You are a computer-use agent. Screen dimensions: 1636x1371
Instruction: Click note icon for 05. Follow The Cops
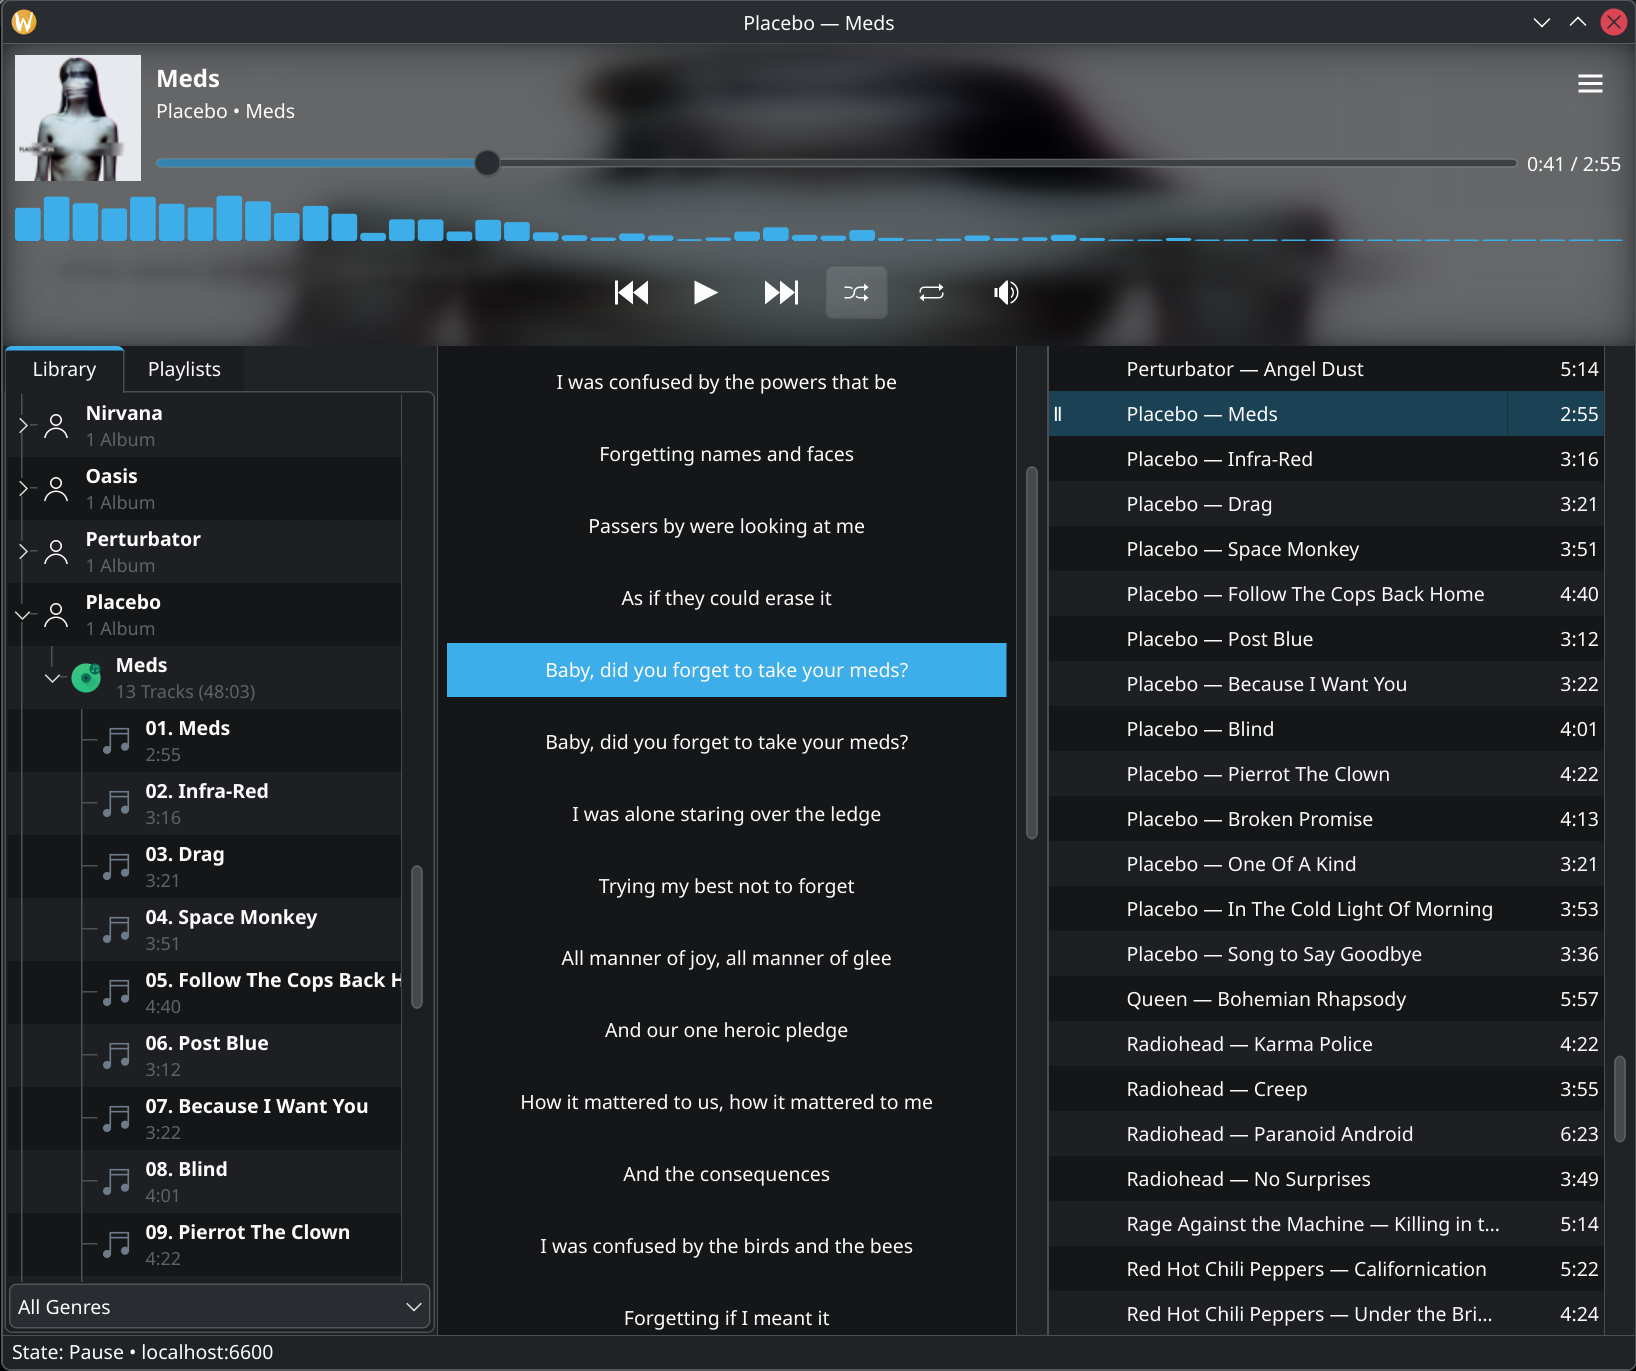pos(117,993)
